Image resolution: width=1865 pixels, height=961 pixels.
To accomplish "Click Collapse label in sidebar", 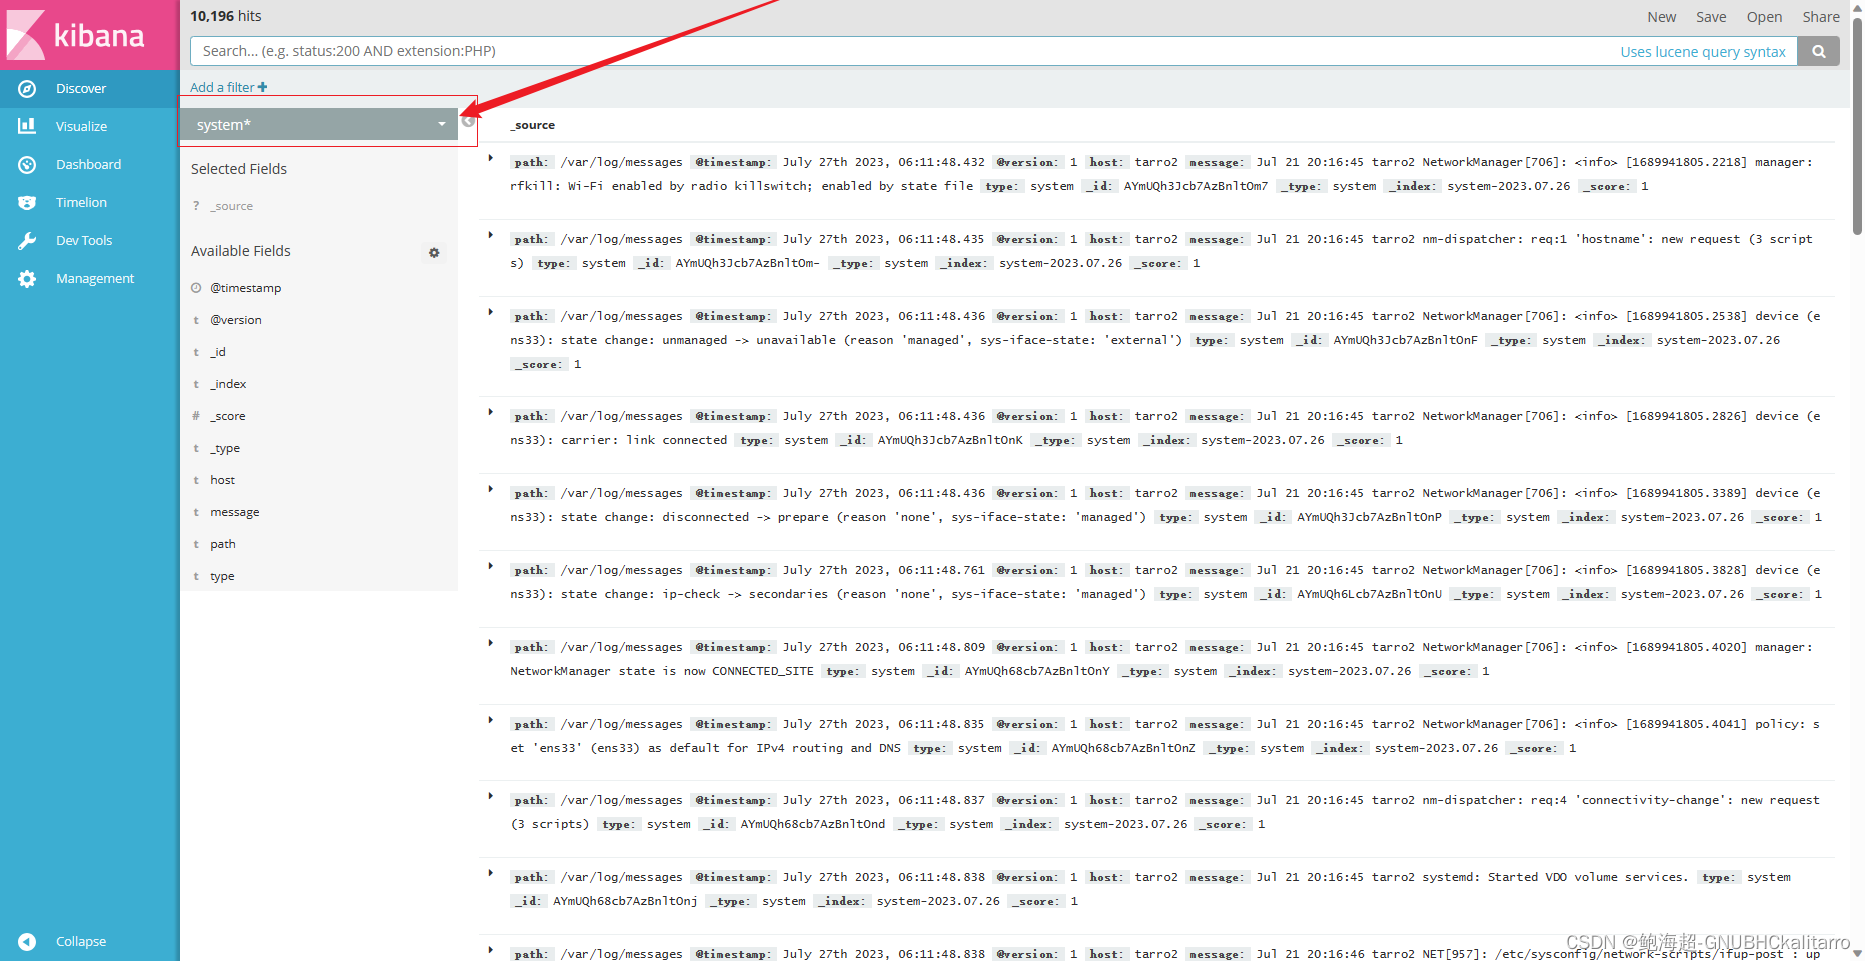I will tap(81, 942).
